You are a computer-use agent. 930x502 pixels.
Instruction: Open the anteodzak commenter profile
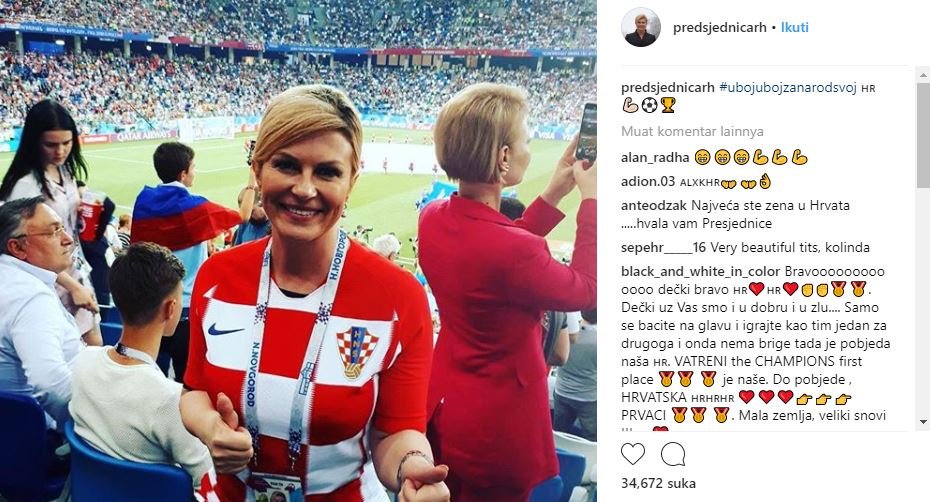654,205
